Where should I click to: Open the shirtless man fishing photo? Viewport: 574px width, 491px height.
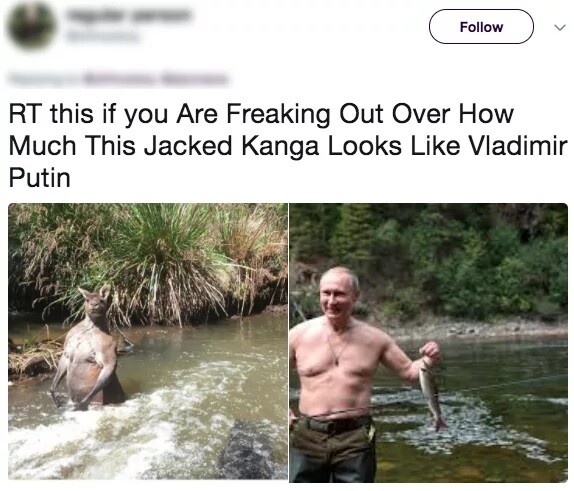[429, 343]
